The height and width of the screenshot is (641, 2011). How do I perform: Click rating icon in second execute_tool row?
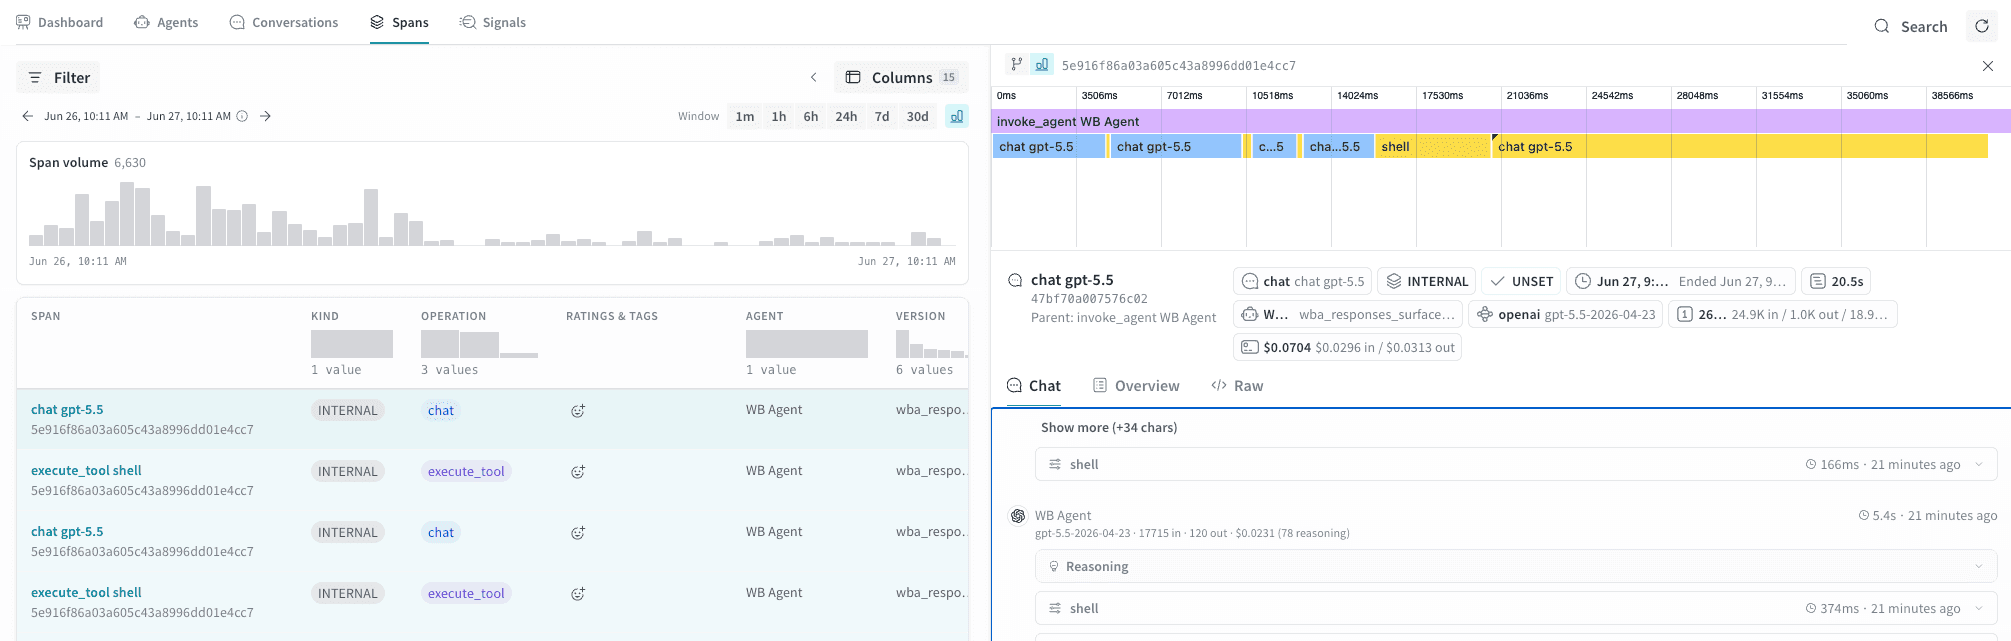click(578, 594)
